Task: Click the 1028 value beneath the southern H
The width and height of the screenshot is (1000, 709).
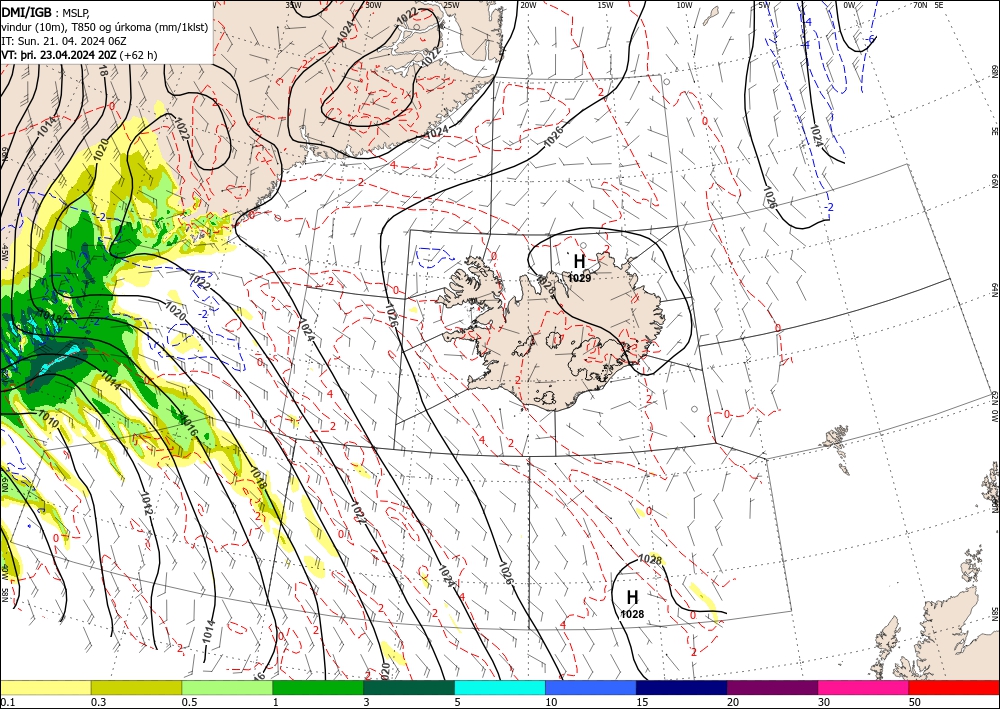Action: pos(632,614)
